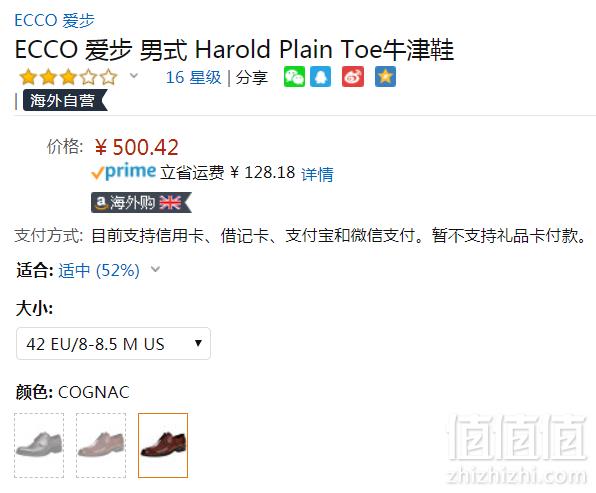Expand the star rating dropdown arrow

pos(133,76)
